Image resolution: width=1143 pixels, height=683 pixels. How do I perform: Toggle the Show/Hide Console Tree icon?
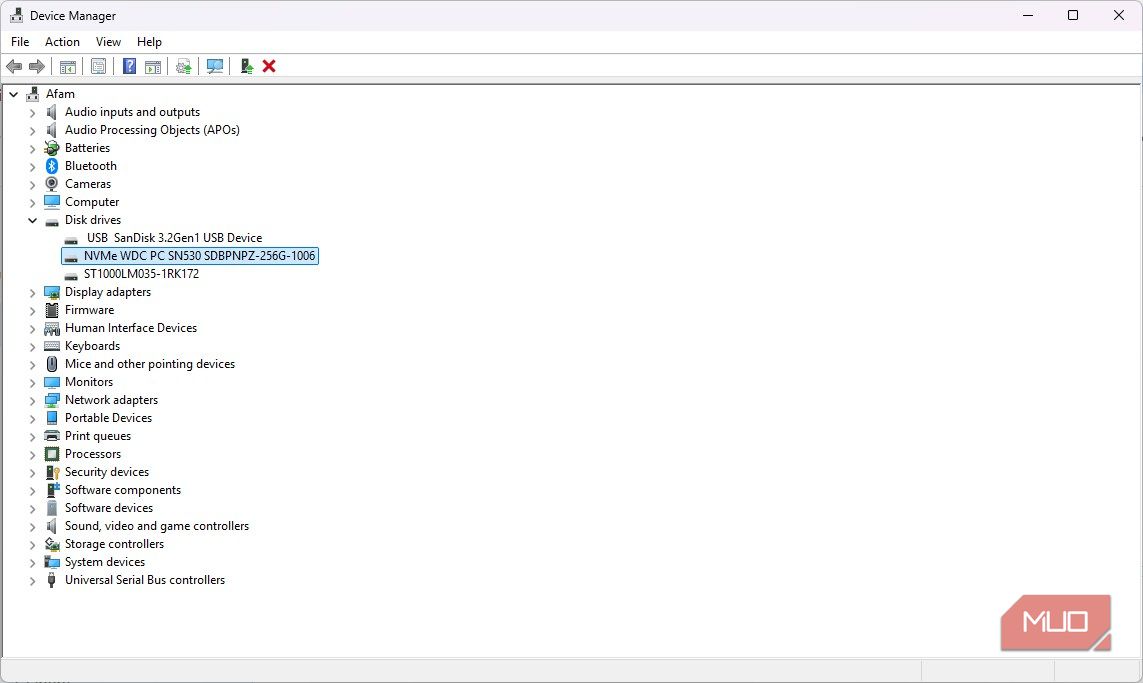pos(68,66)
